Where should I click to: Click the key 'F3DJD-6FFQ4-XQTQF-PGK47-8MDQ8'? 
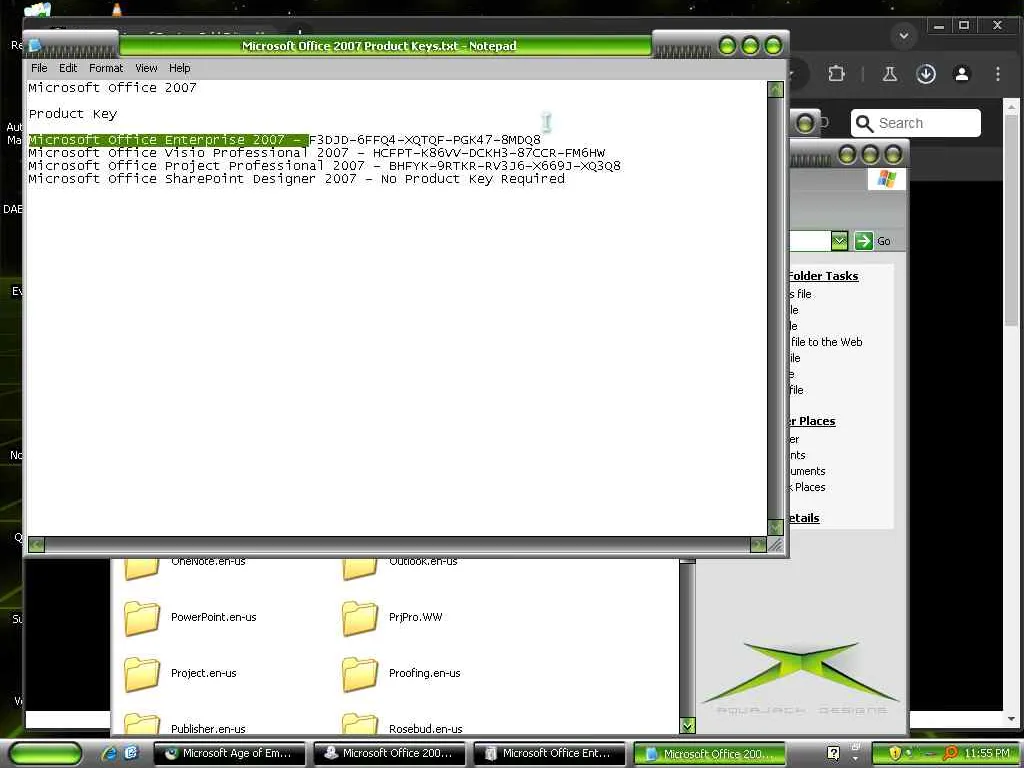424,140
